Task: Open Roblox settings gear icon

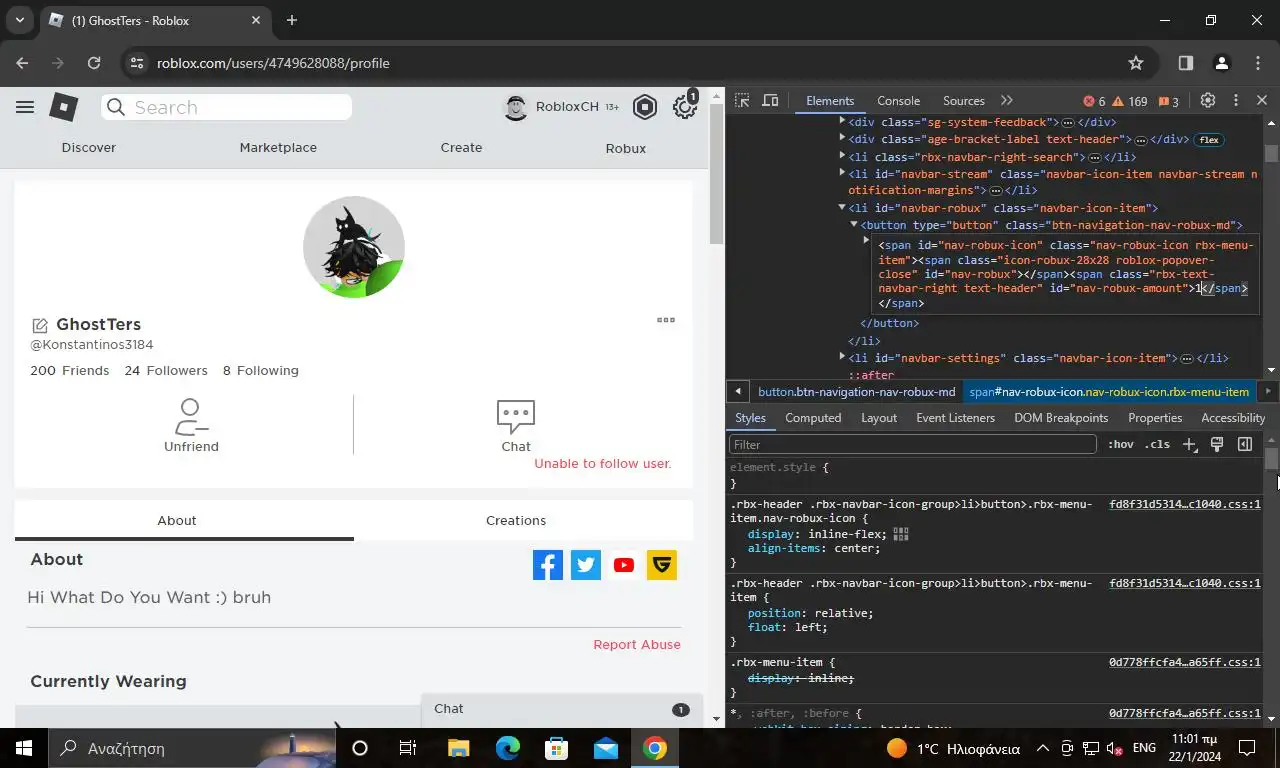Action: (x=685, y=107)
